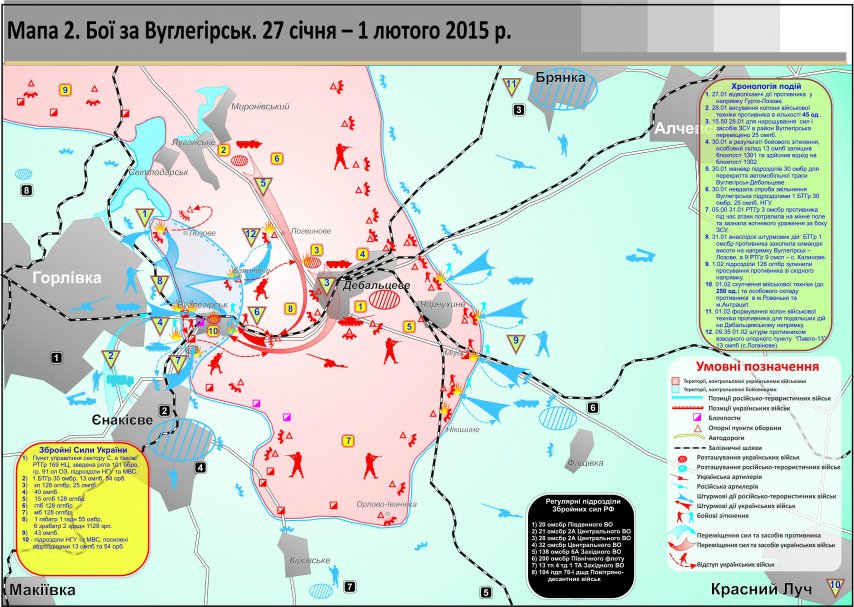Viewport: 854px width, 607px height.
Task: Select the Дебальцеве city label
Action: [x=373, y=285]
